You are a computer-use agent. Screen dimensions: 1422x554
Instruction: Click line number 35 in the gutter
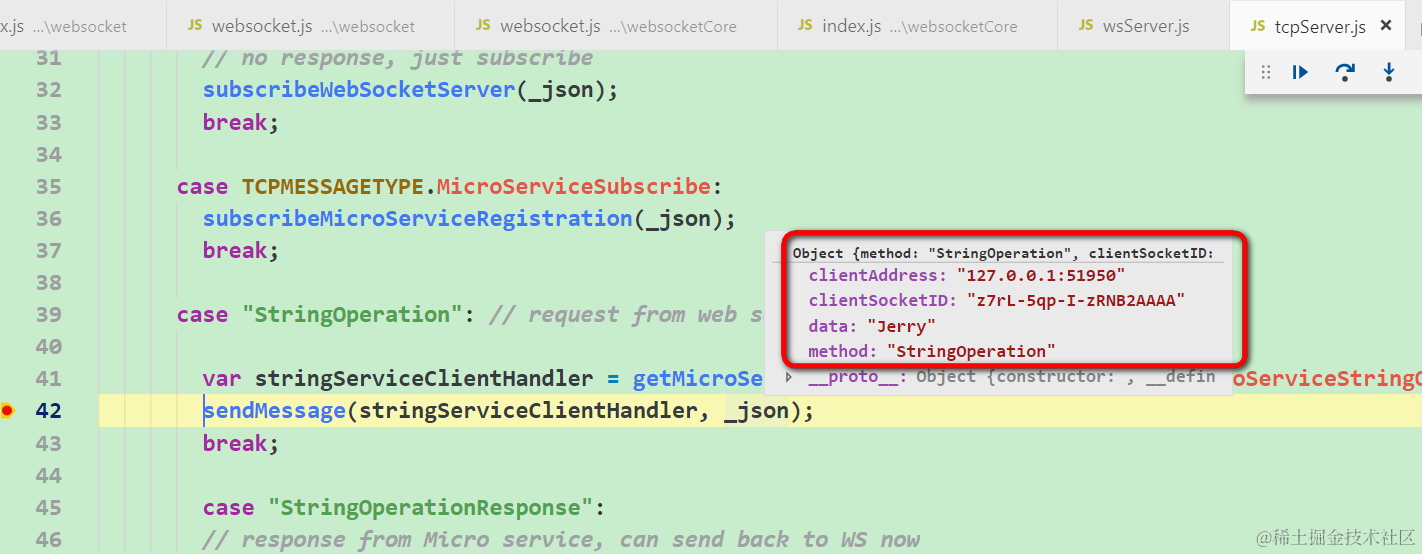[x=48, y=186]
